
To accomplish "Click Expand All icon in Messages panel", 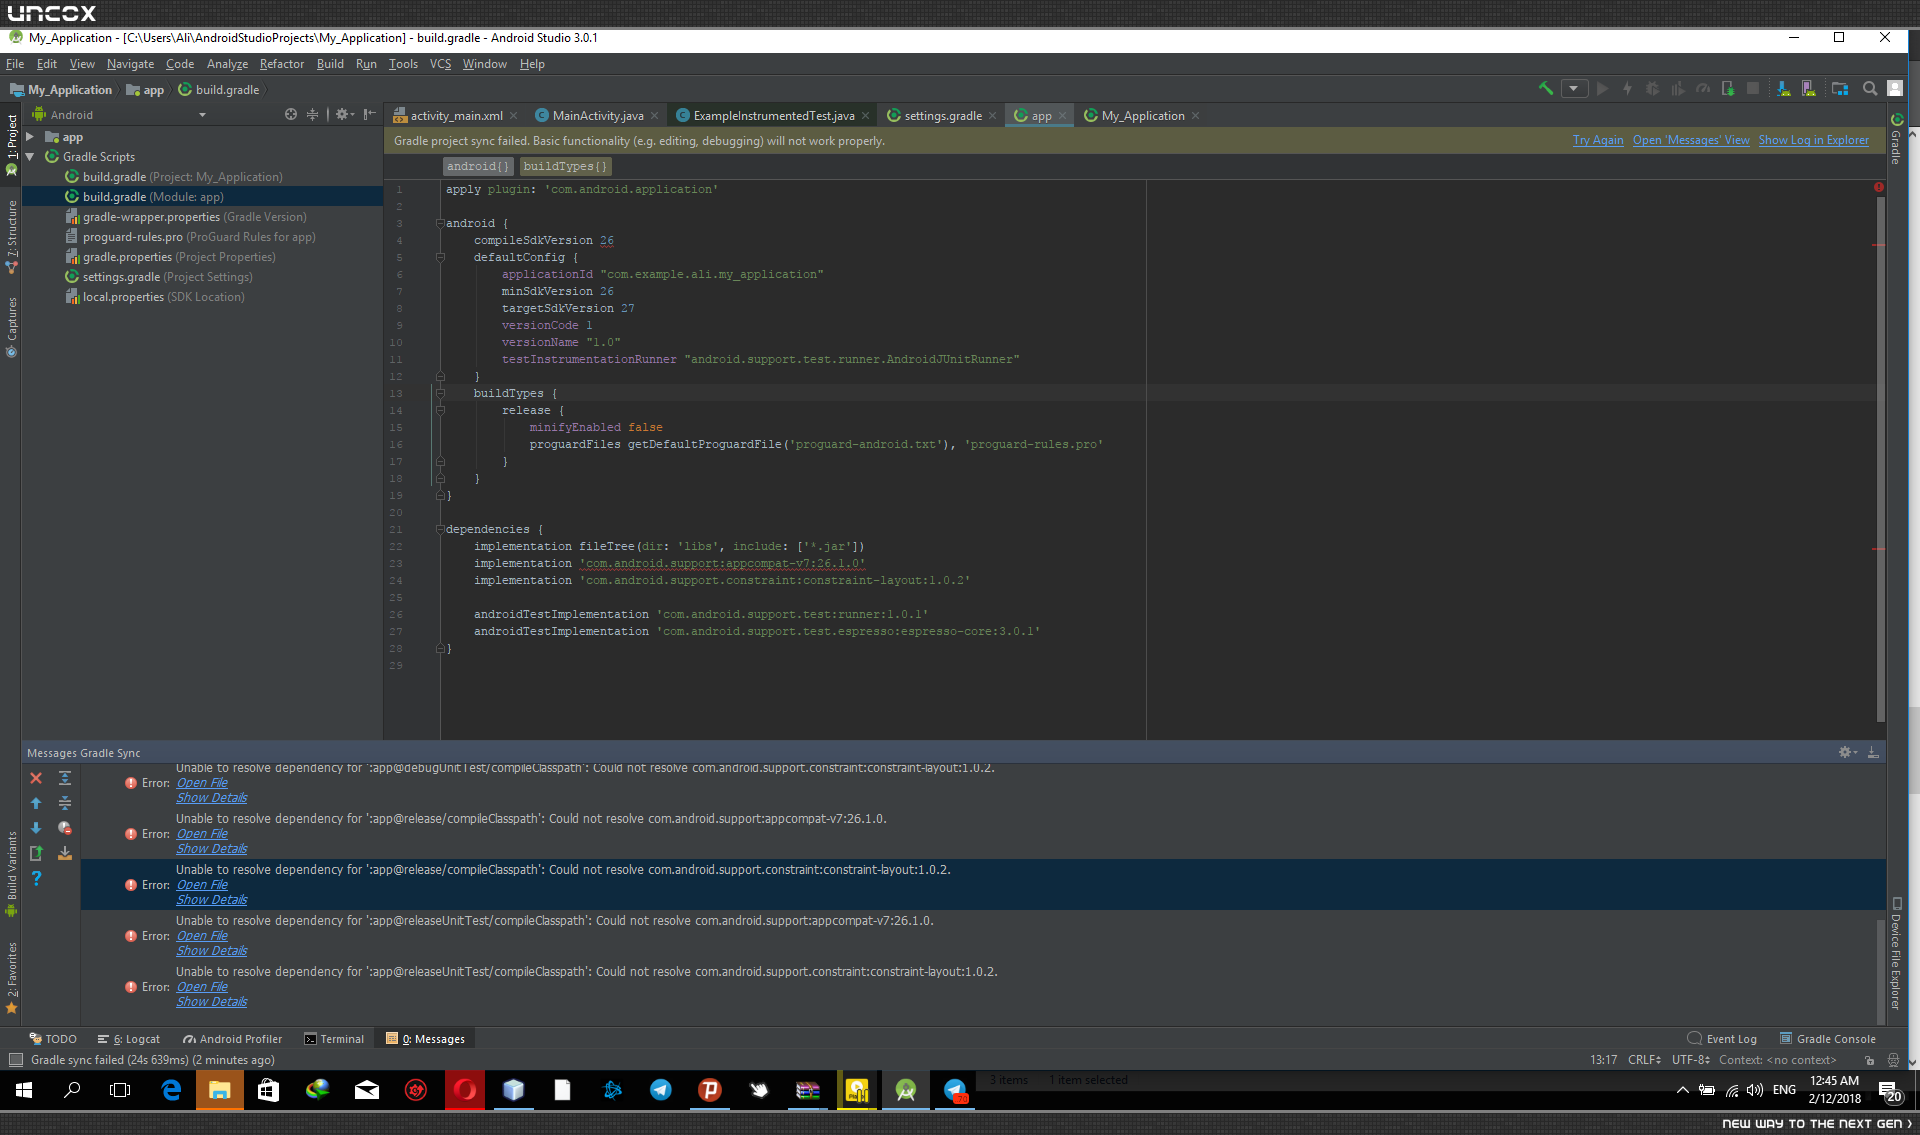I will [65, 778].
